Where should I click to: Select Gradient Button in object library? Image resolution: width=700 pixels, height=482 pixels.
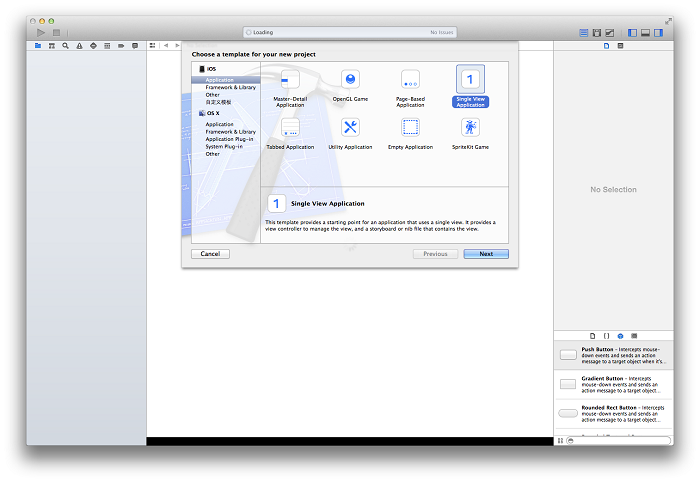click(613, 384)
